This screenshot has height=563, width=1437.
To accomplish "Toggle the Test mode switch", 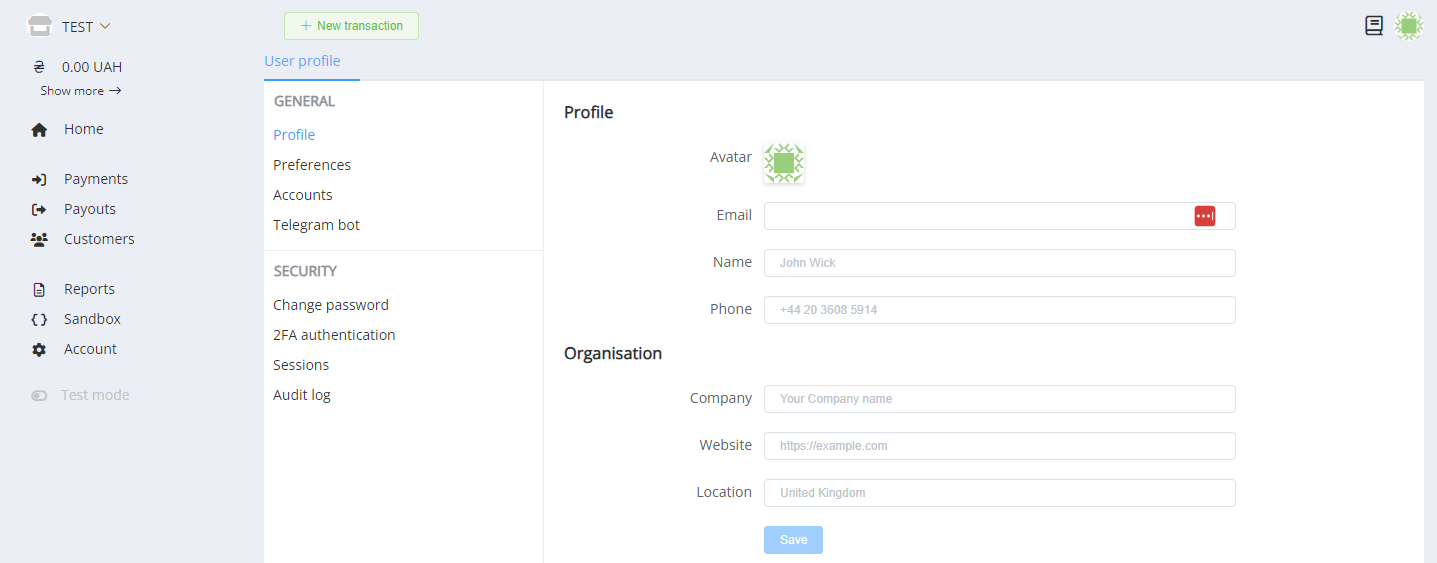I will (39, 396).
